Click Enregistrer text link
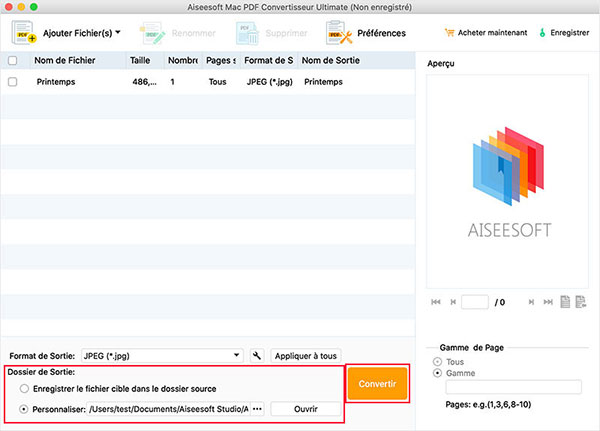The height and width of the screenshot is (431, 600). pyautogui.click(x=570, y=33)
